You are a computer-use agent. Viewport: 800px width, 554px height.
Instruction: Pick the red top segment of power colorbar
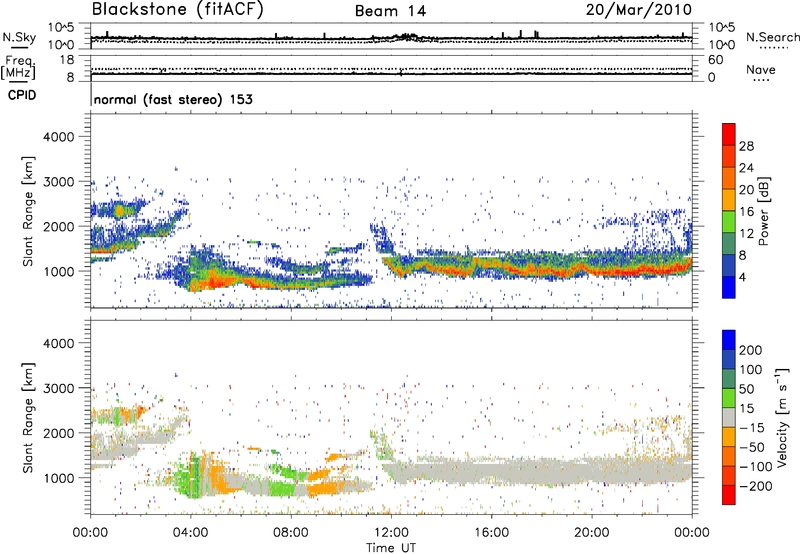(729, 135)
